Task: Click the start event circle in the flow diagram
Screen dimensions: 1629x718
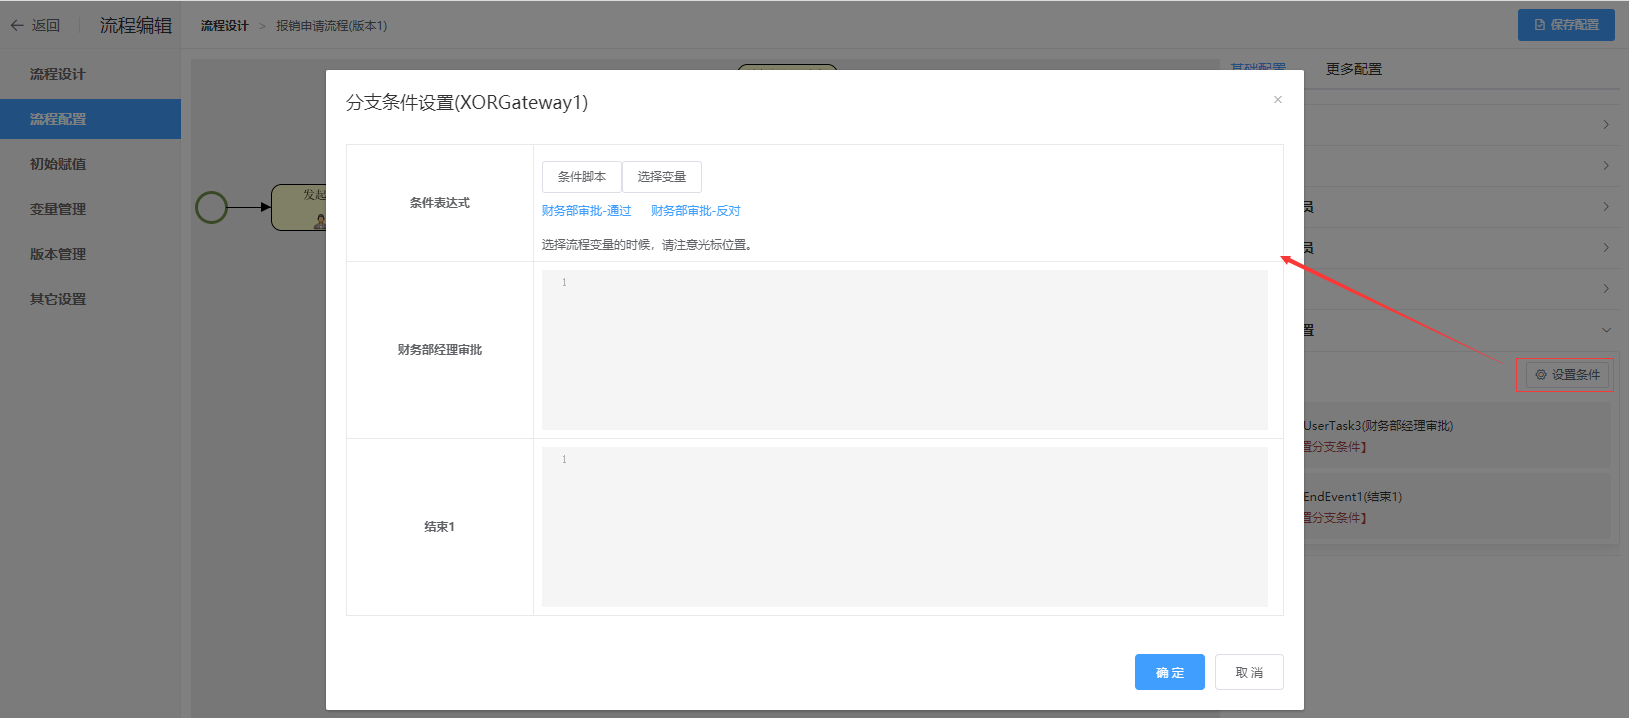Action: [x=211, y=207]
